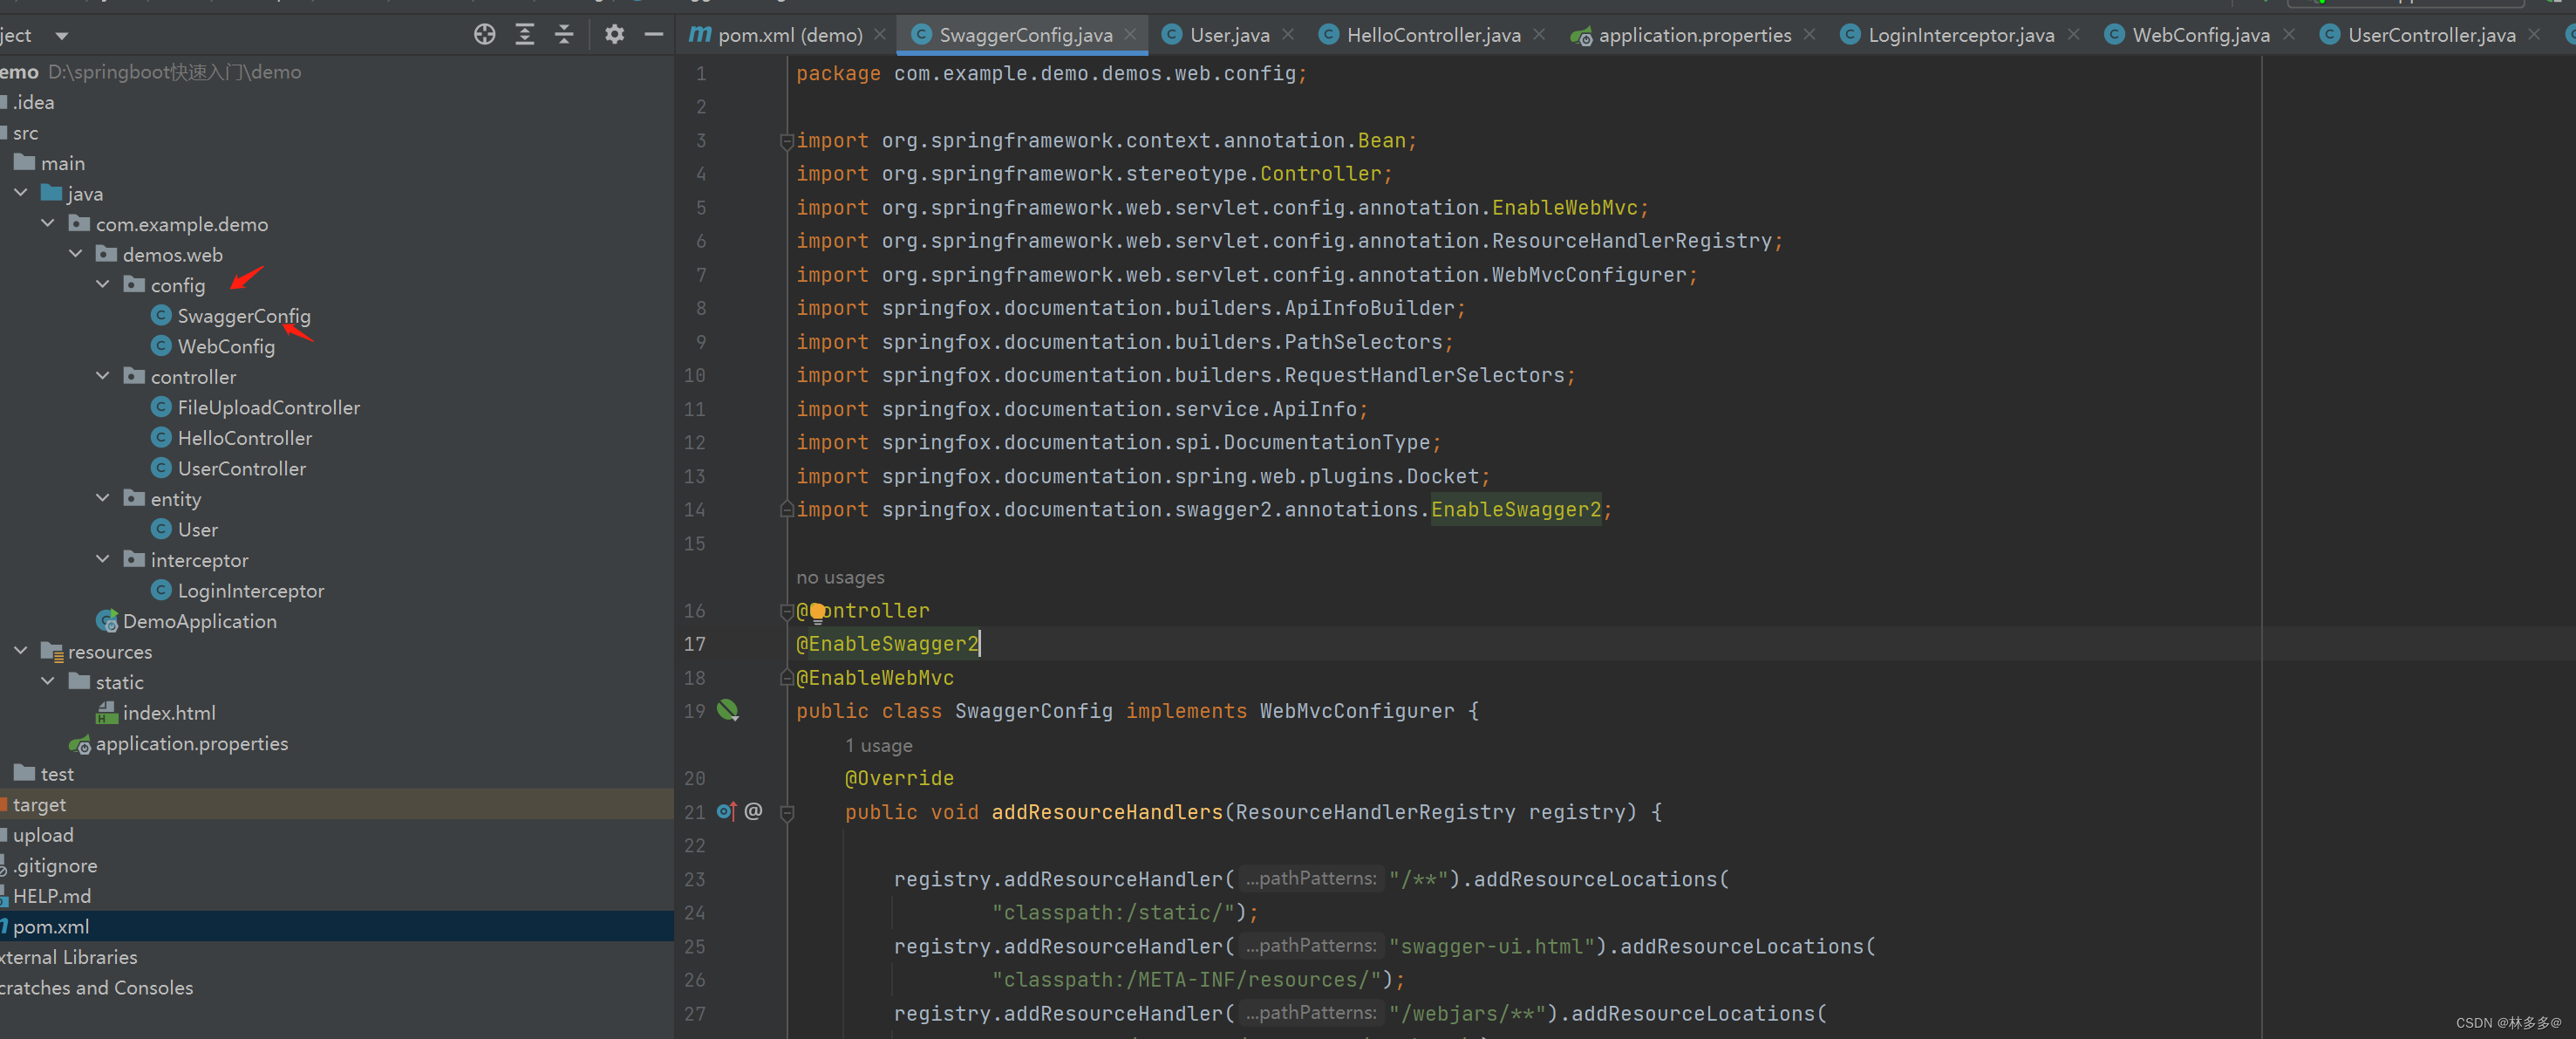Switch to WebConfig.java tab

[2201, 35]
